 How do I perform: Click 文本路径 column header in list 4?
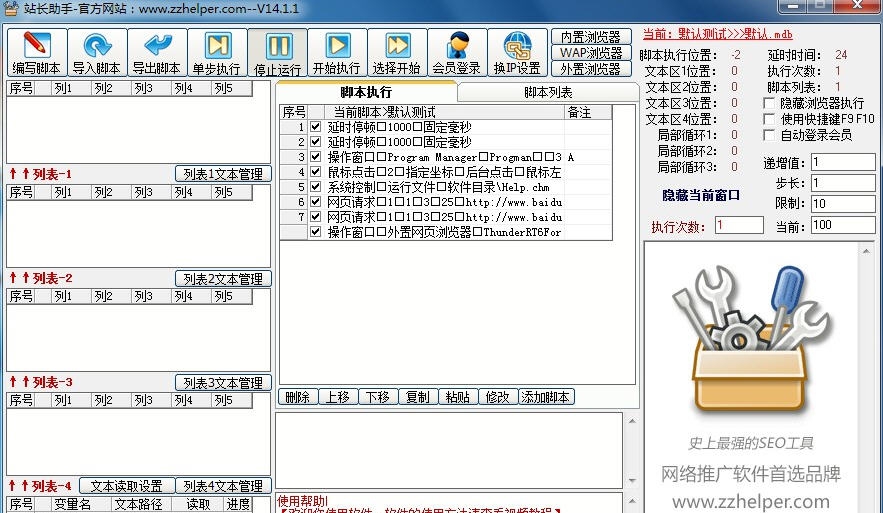point(139,504)
